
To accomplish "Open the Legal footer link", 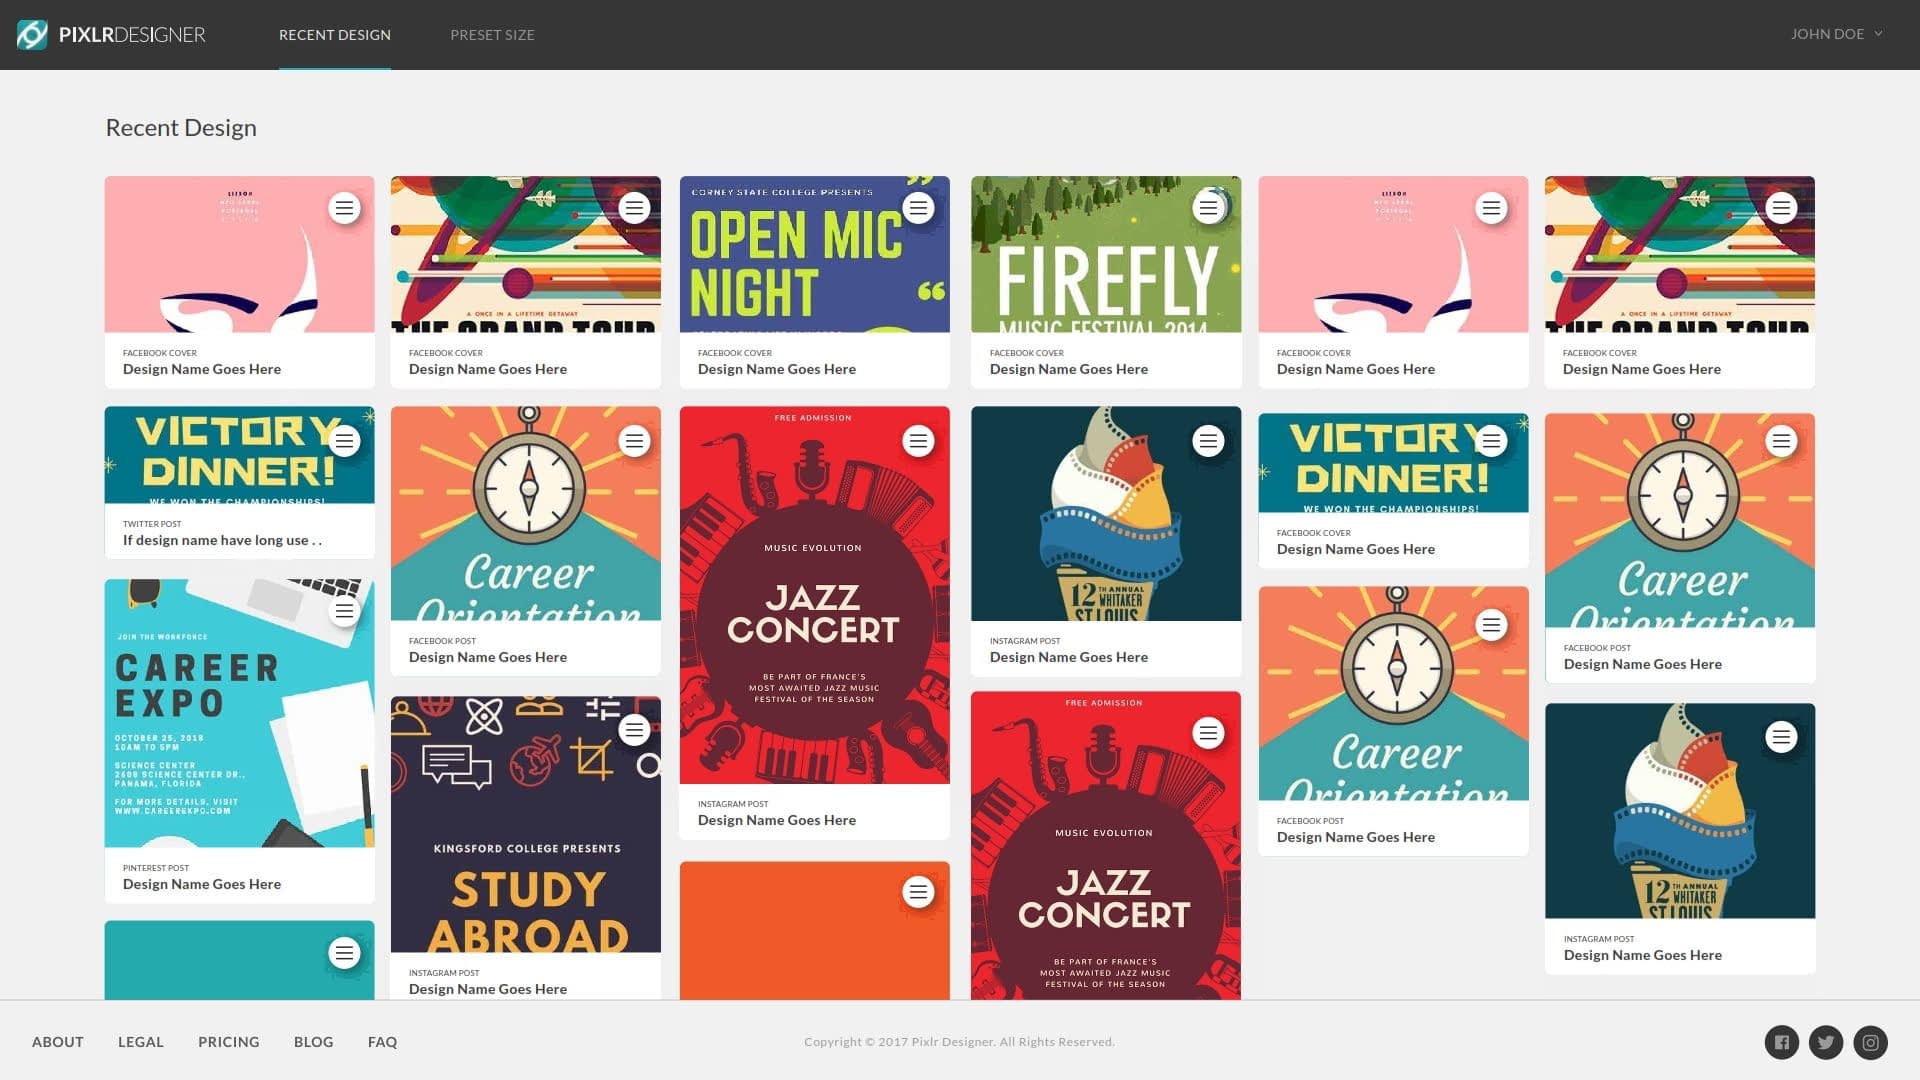I will click(x=140, y=1042).
